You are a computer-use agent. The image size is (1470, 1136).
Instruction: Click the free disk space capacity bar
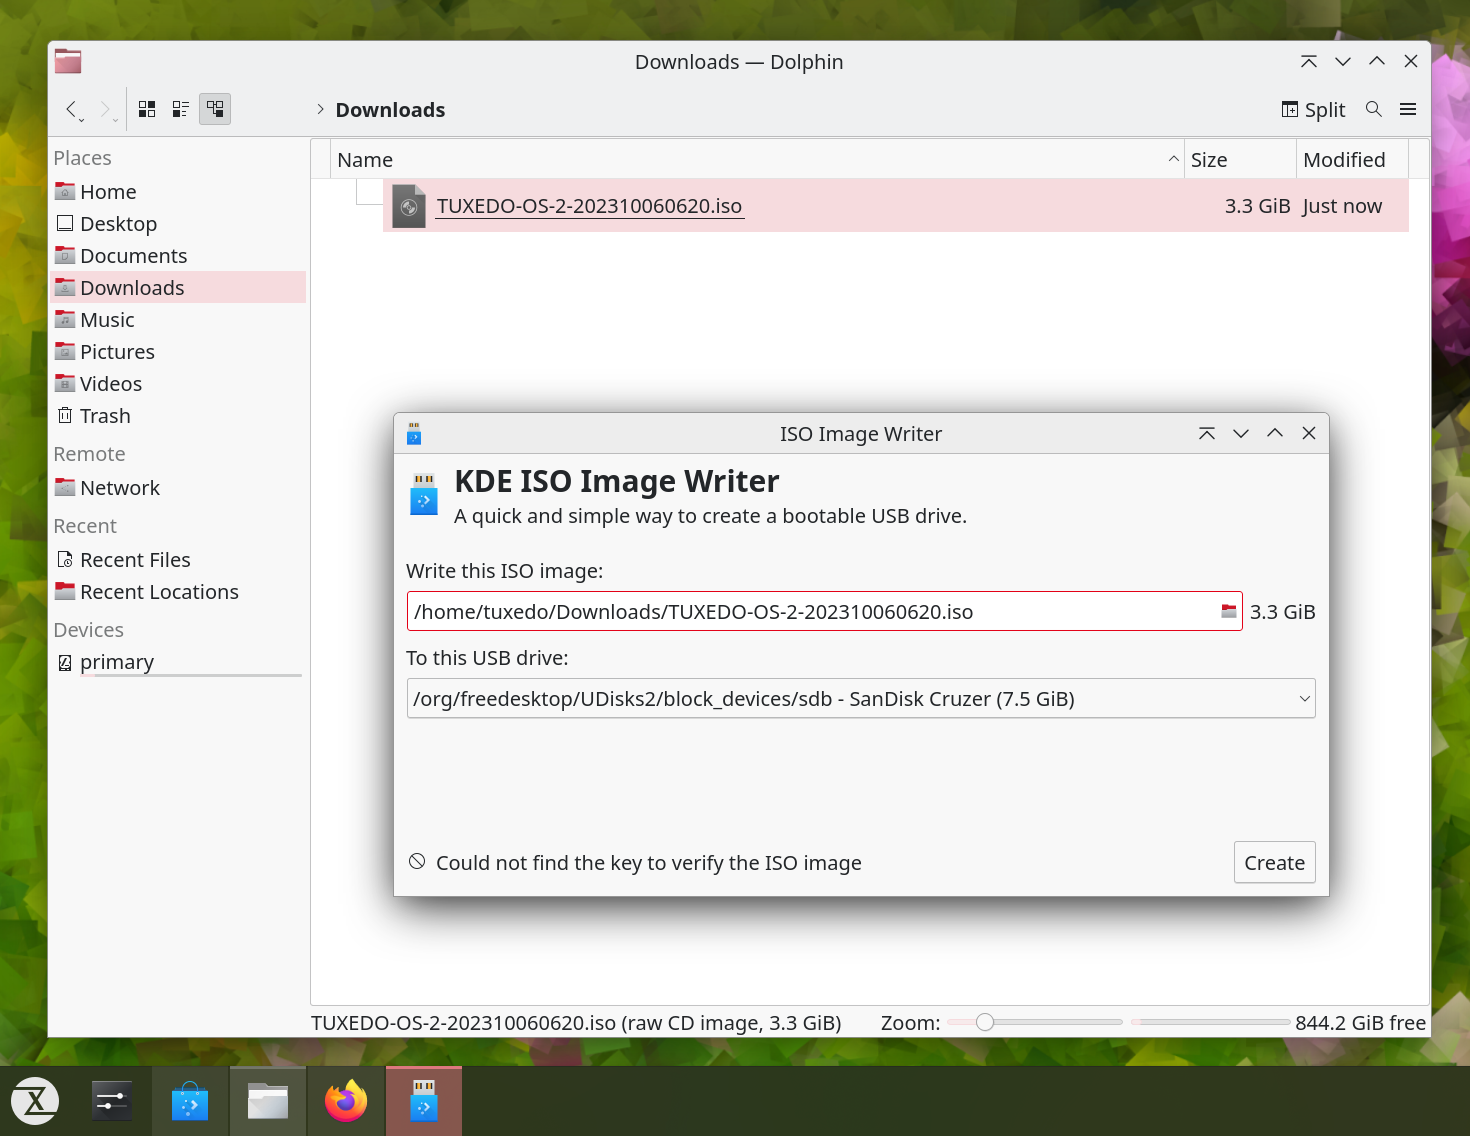coord(1210,1022)
